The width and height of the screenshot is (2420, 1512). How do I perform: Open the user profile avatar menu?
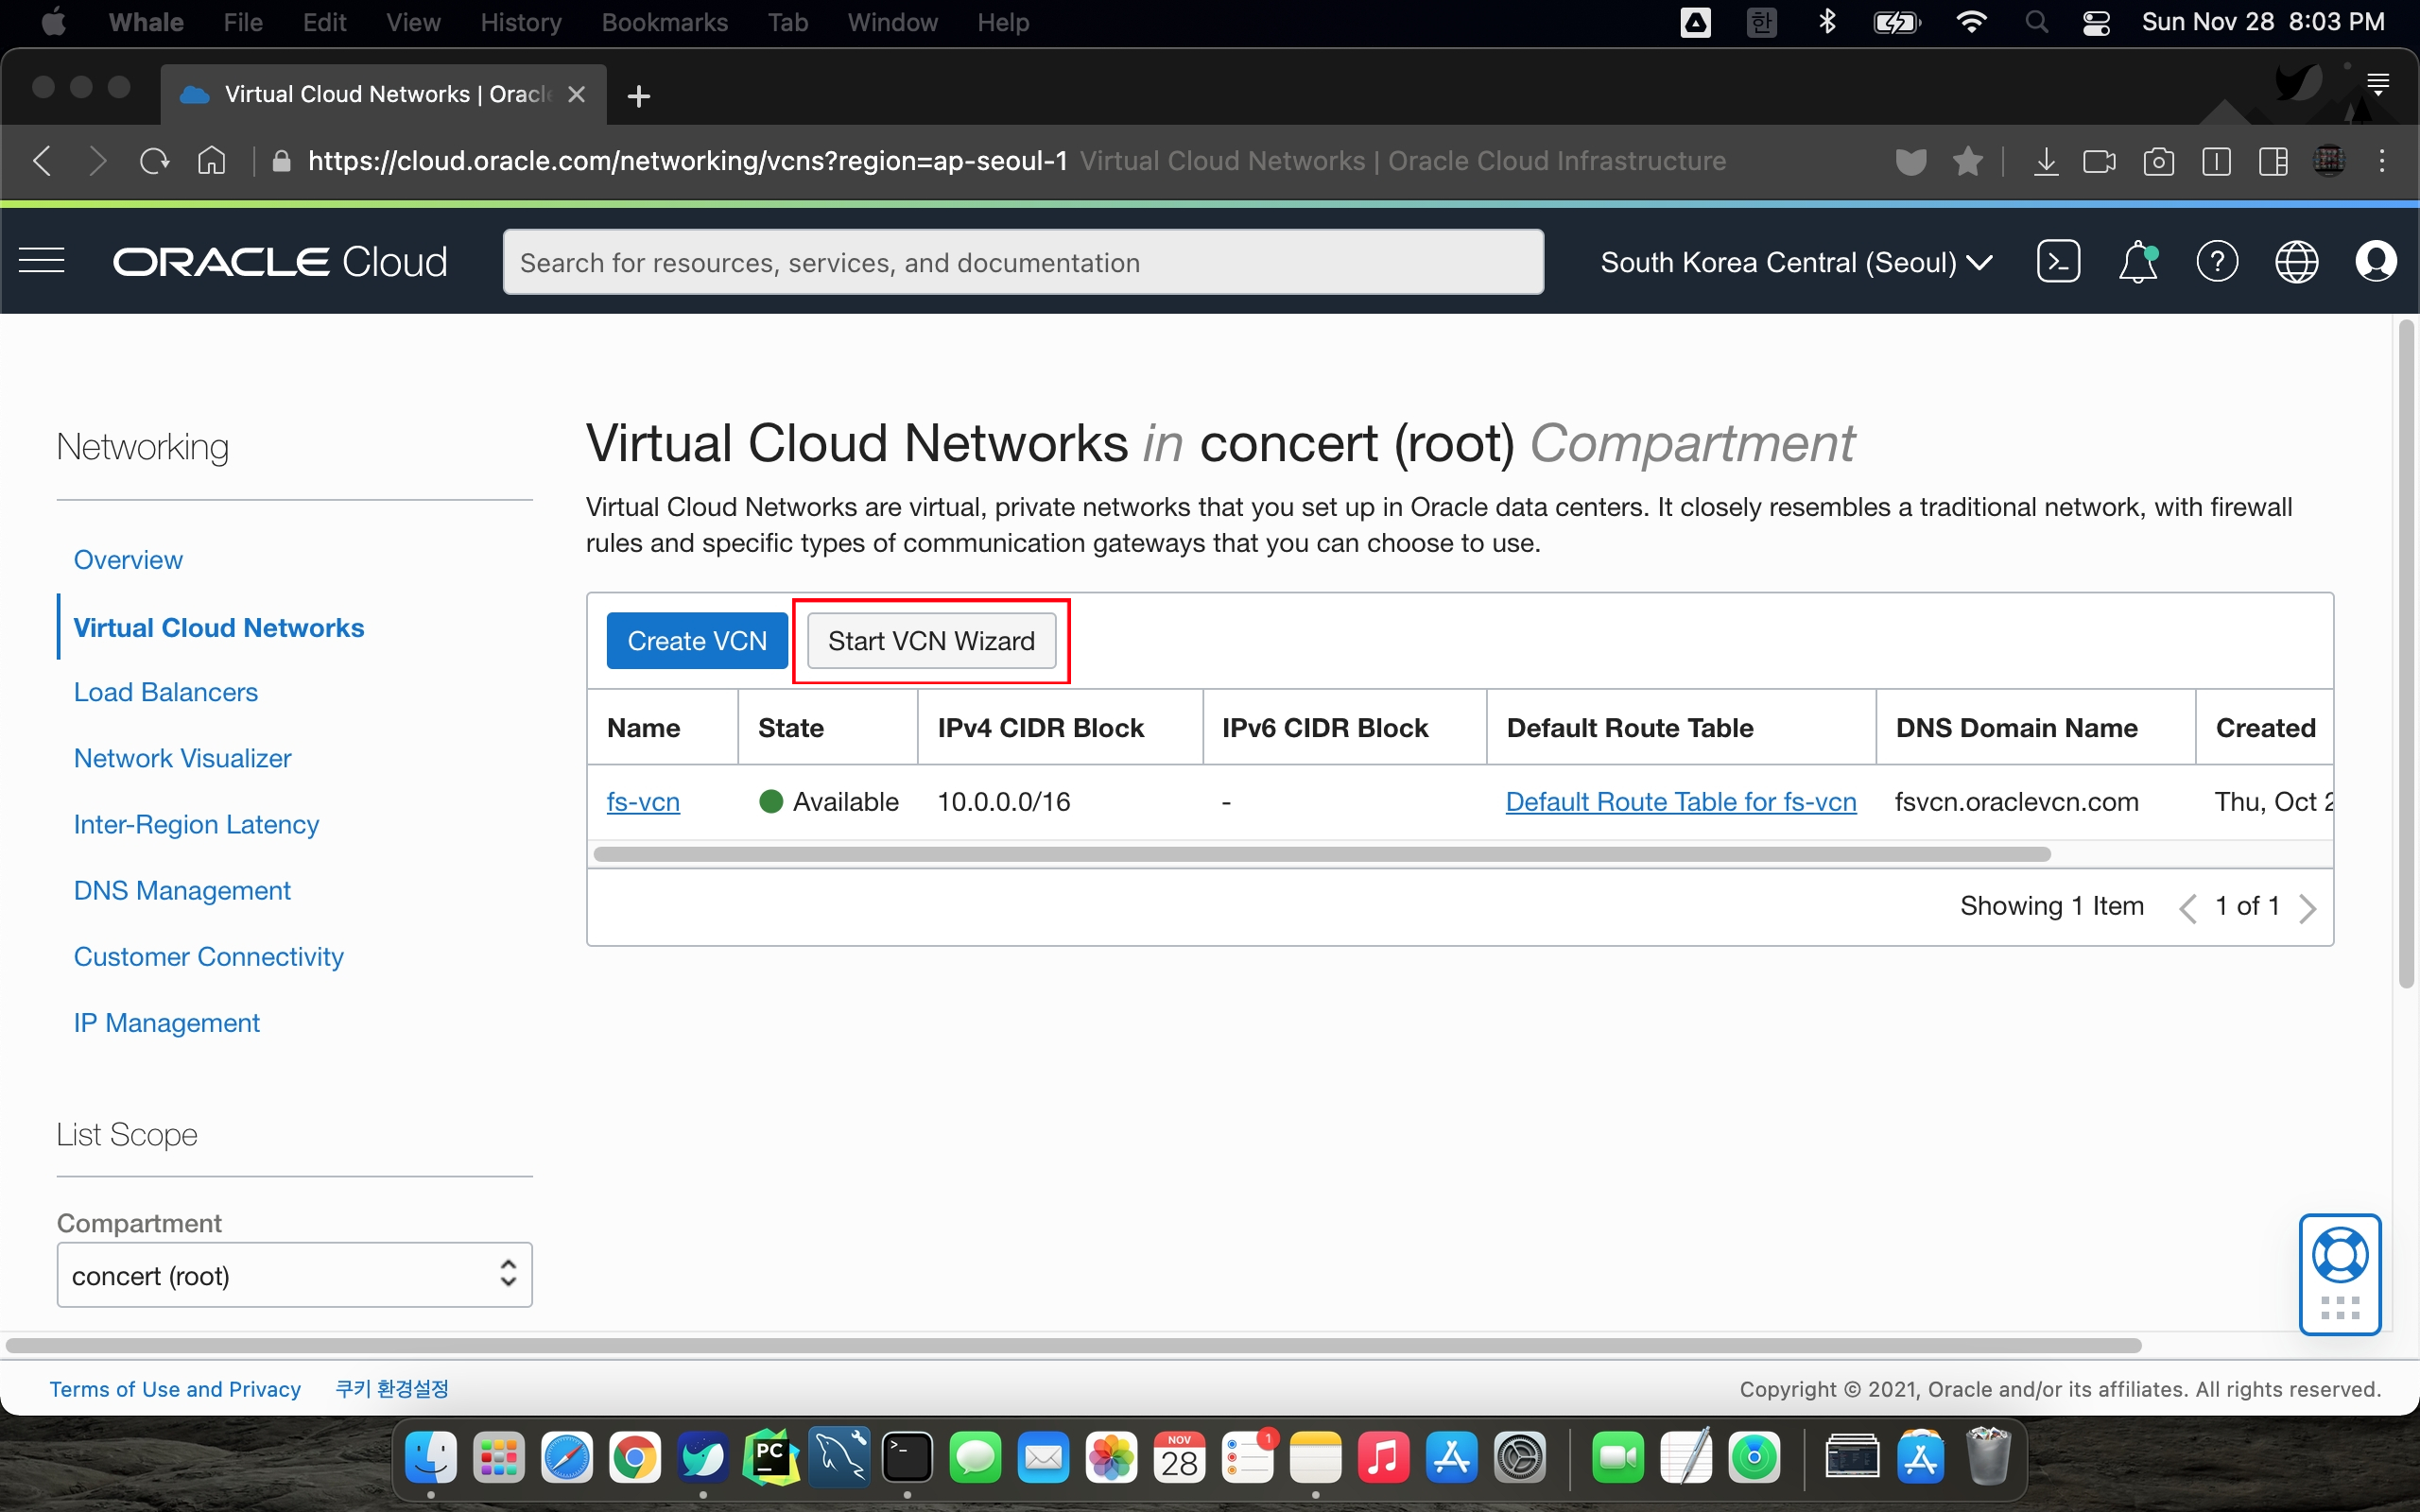pyautogui.click(x=2375, y=262)
